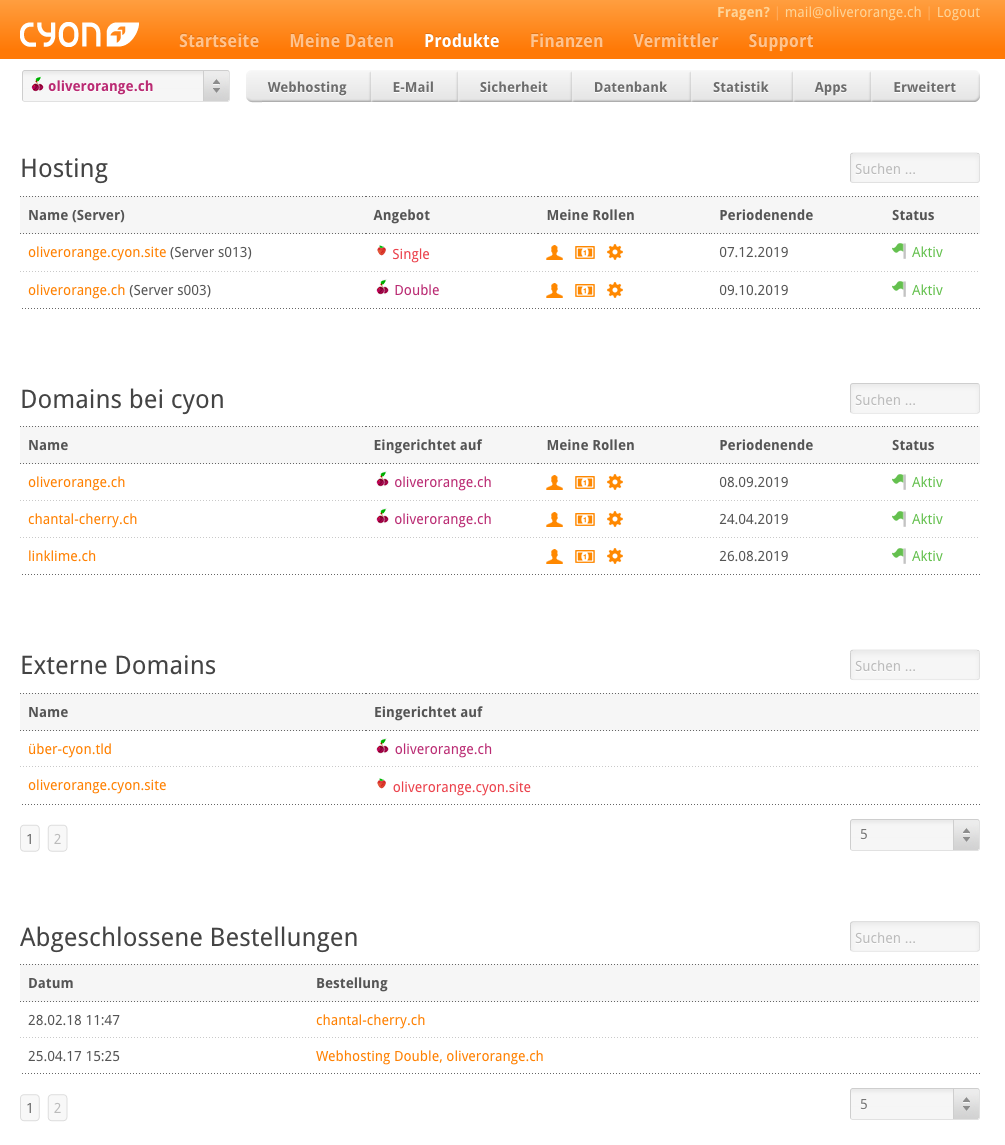Open the linklime.ch domain link
Image resolution: width=1005 pixels, height=1145 pixels.
(62, 556)
